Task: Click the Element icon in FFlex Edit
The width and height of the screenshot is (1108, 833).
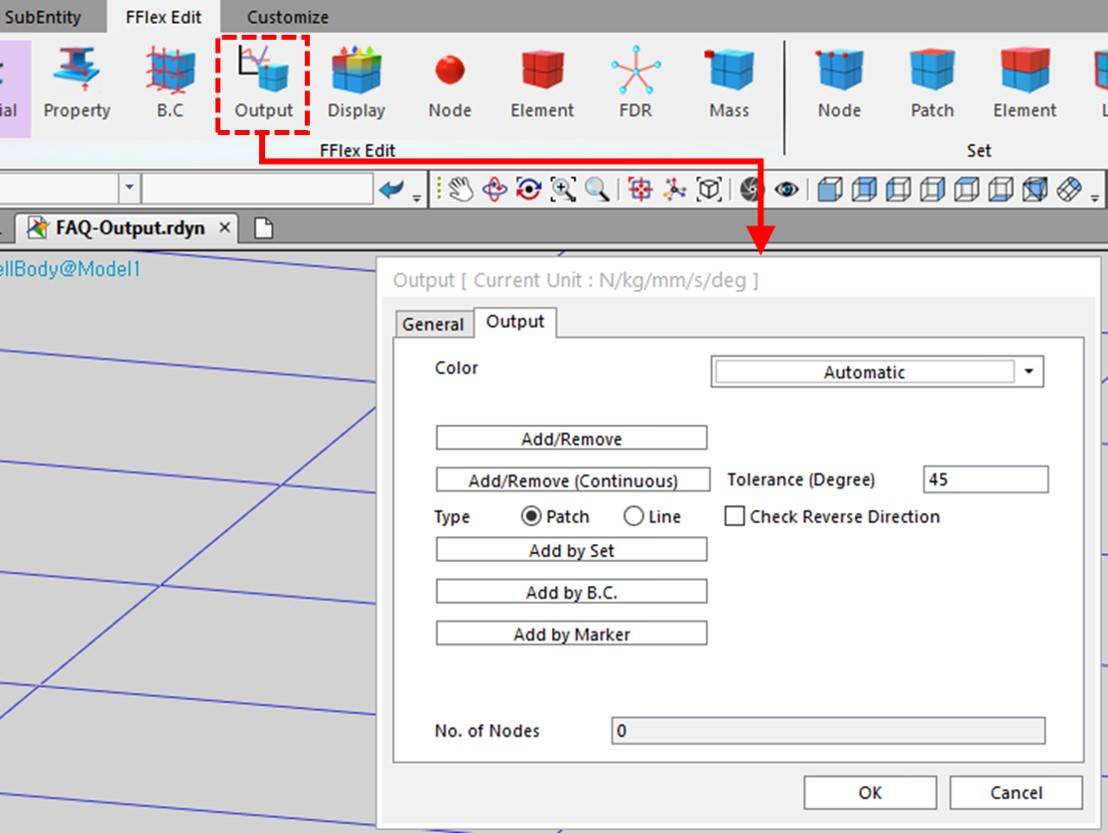Action: point(541,80)
